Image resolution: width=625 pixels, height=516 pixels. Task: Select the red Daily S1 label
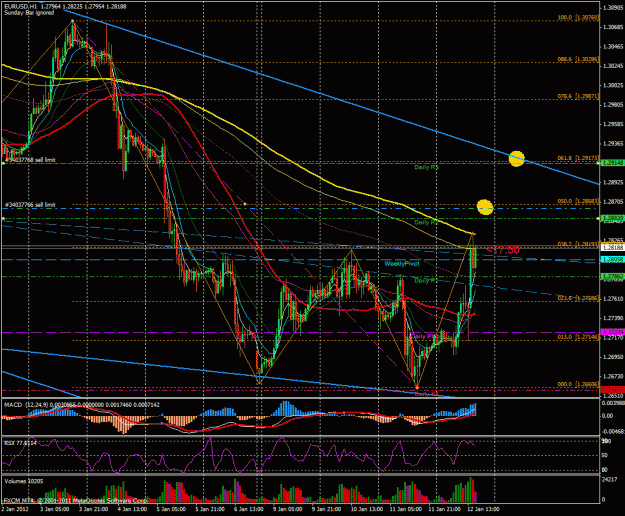click(x=426, y=394)
